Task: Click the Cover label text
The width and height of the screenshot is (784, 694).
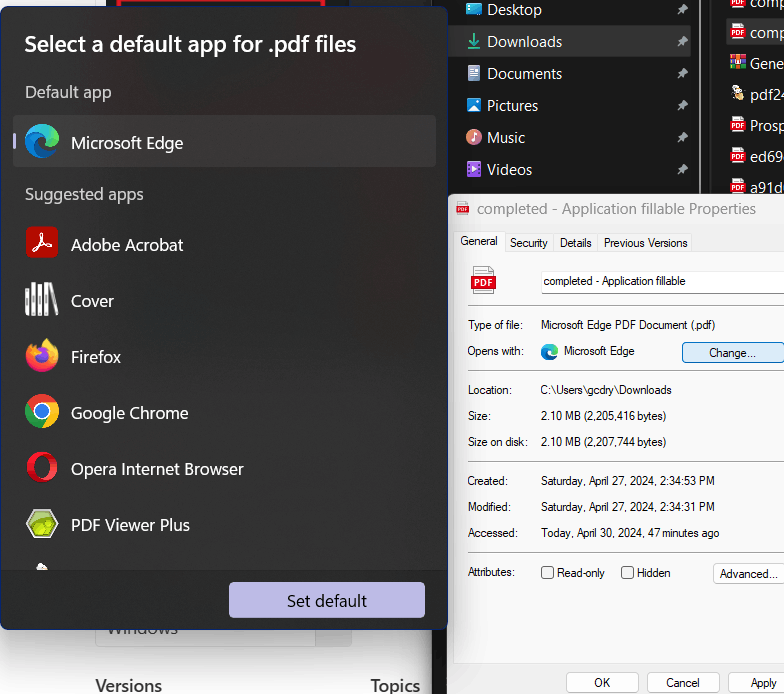Action: pos(92,301)
